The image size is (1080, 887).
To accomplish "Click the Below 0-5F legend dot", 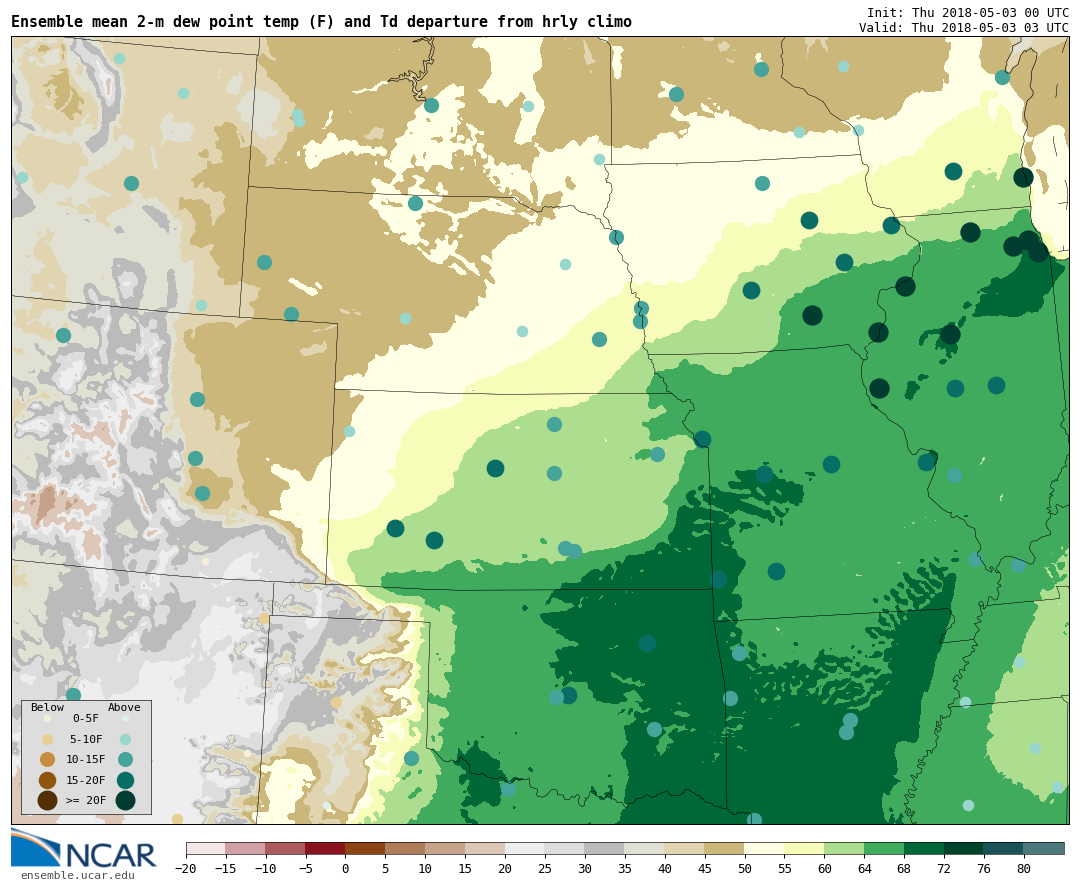I will tap(48, 718).
